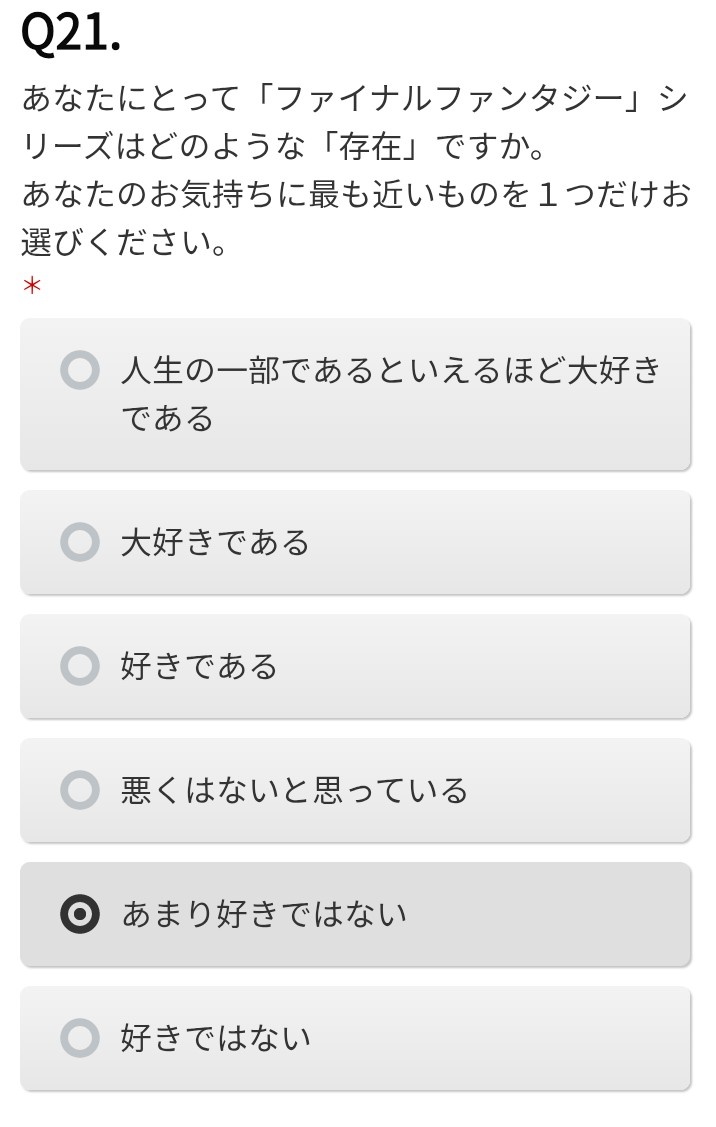Click the red required asterisk marker

point(32,287)
